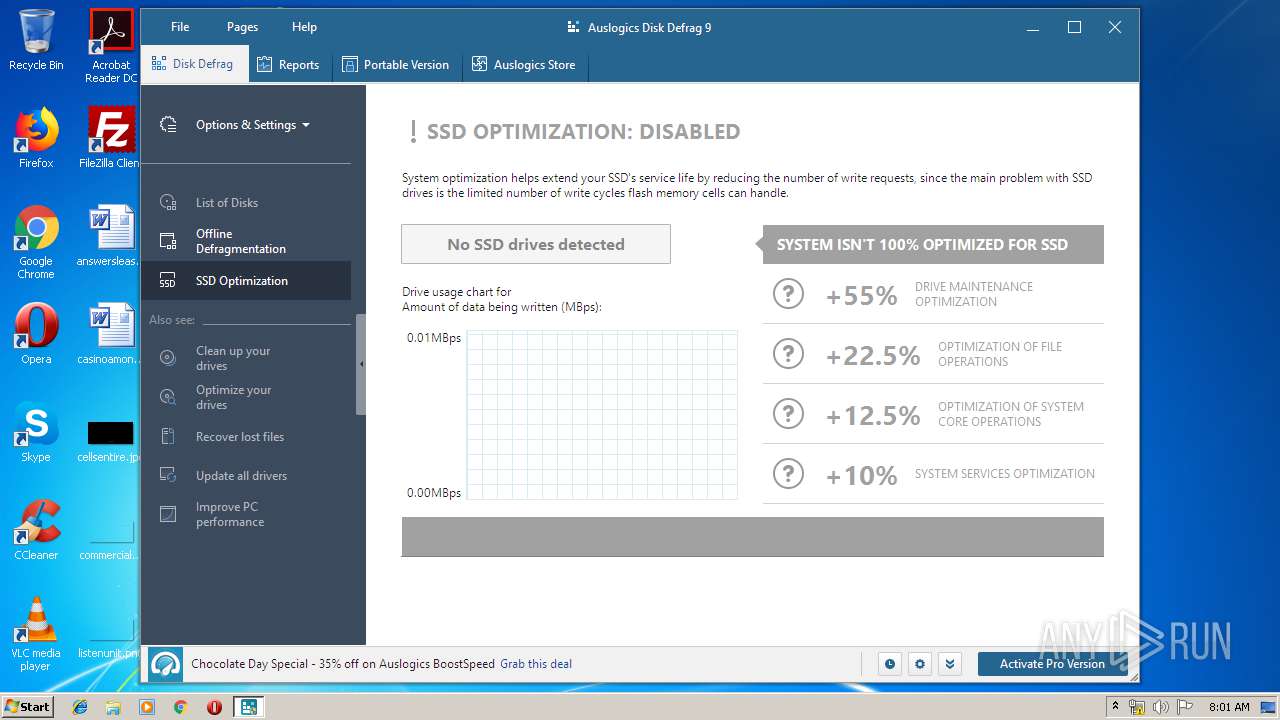This screenshot has width=1280, height=720.
Task: Click the Disk Defrag taskbar button
Action: pos(248,707)
